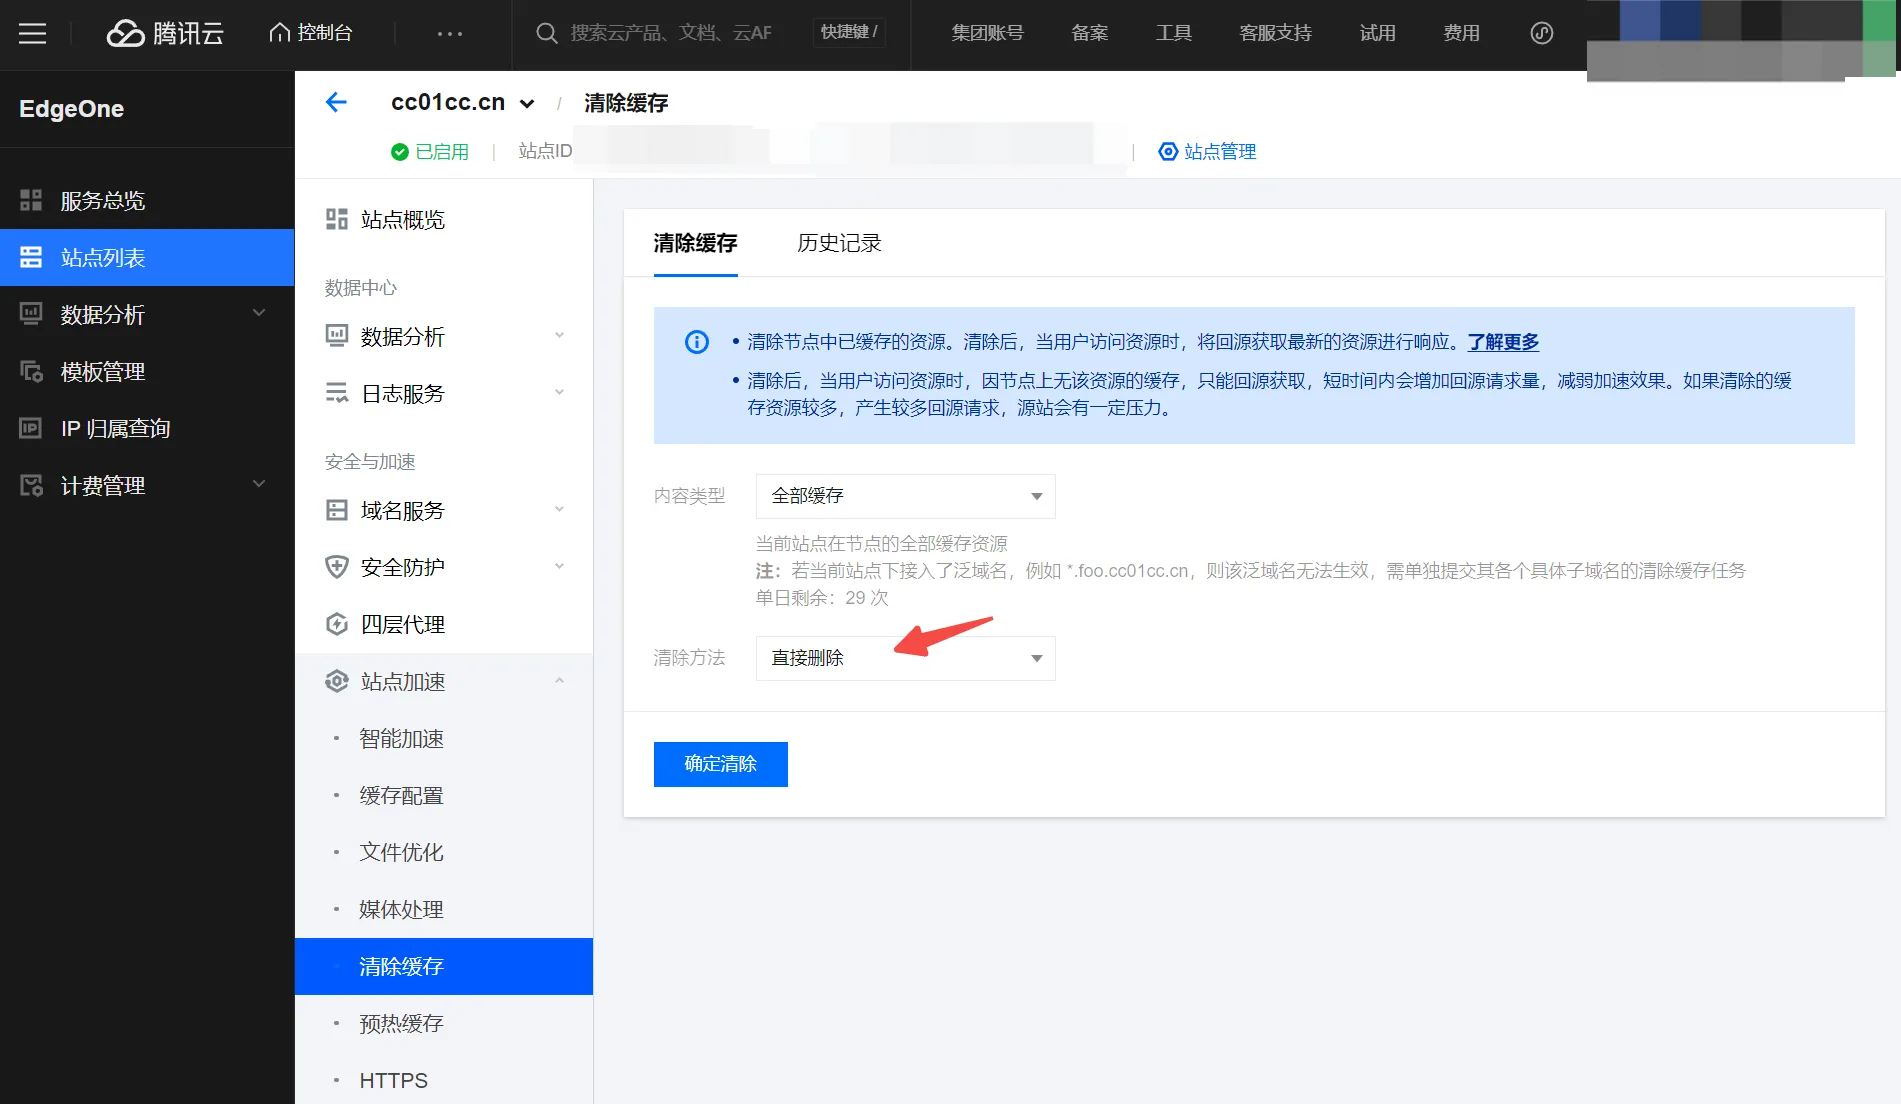Image resolution: width=1901 pixels, height=1104 pixels.
Task: Open the 备案 menu
Action: (x=1089, y=33)
